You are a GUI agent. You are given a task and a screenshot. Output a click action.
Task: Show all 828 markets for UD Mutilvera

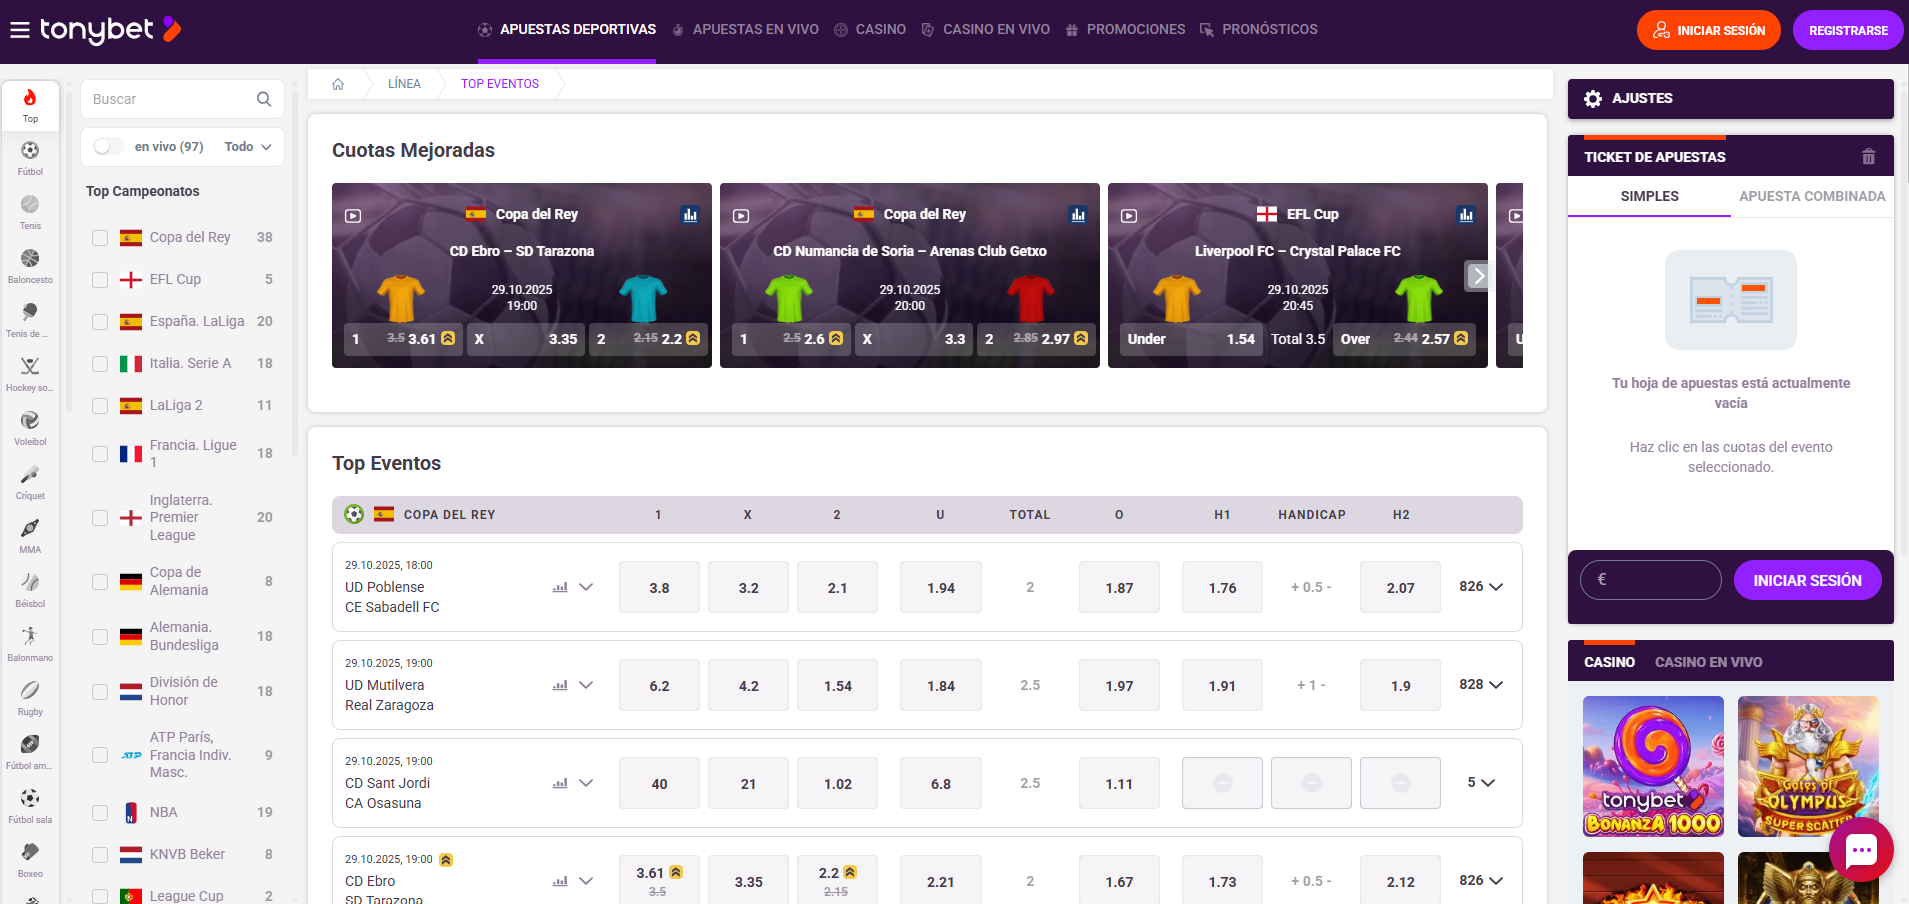click(x=1481, y=685)
